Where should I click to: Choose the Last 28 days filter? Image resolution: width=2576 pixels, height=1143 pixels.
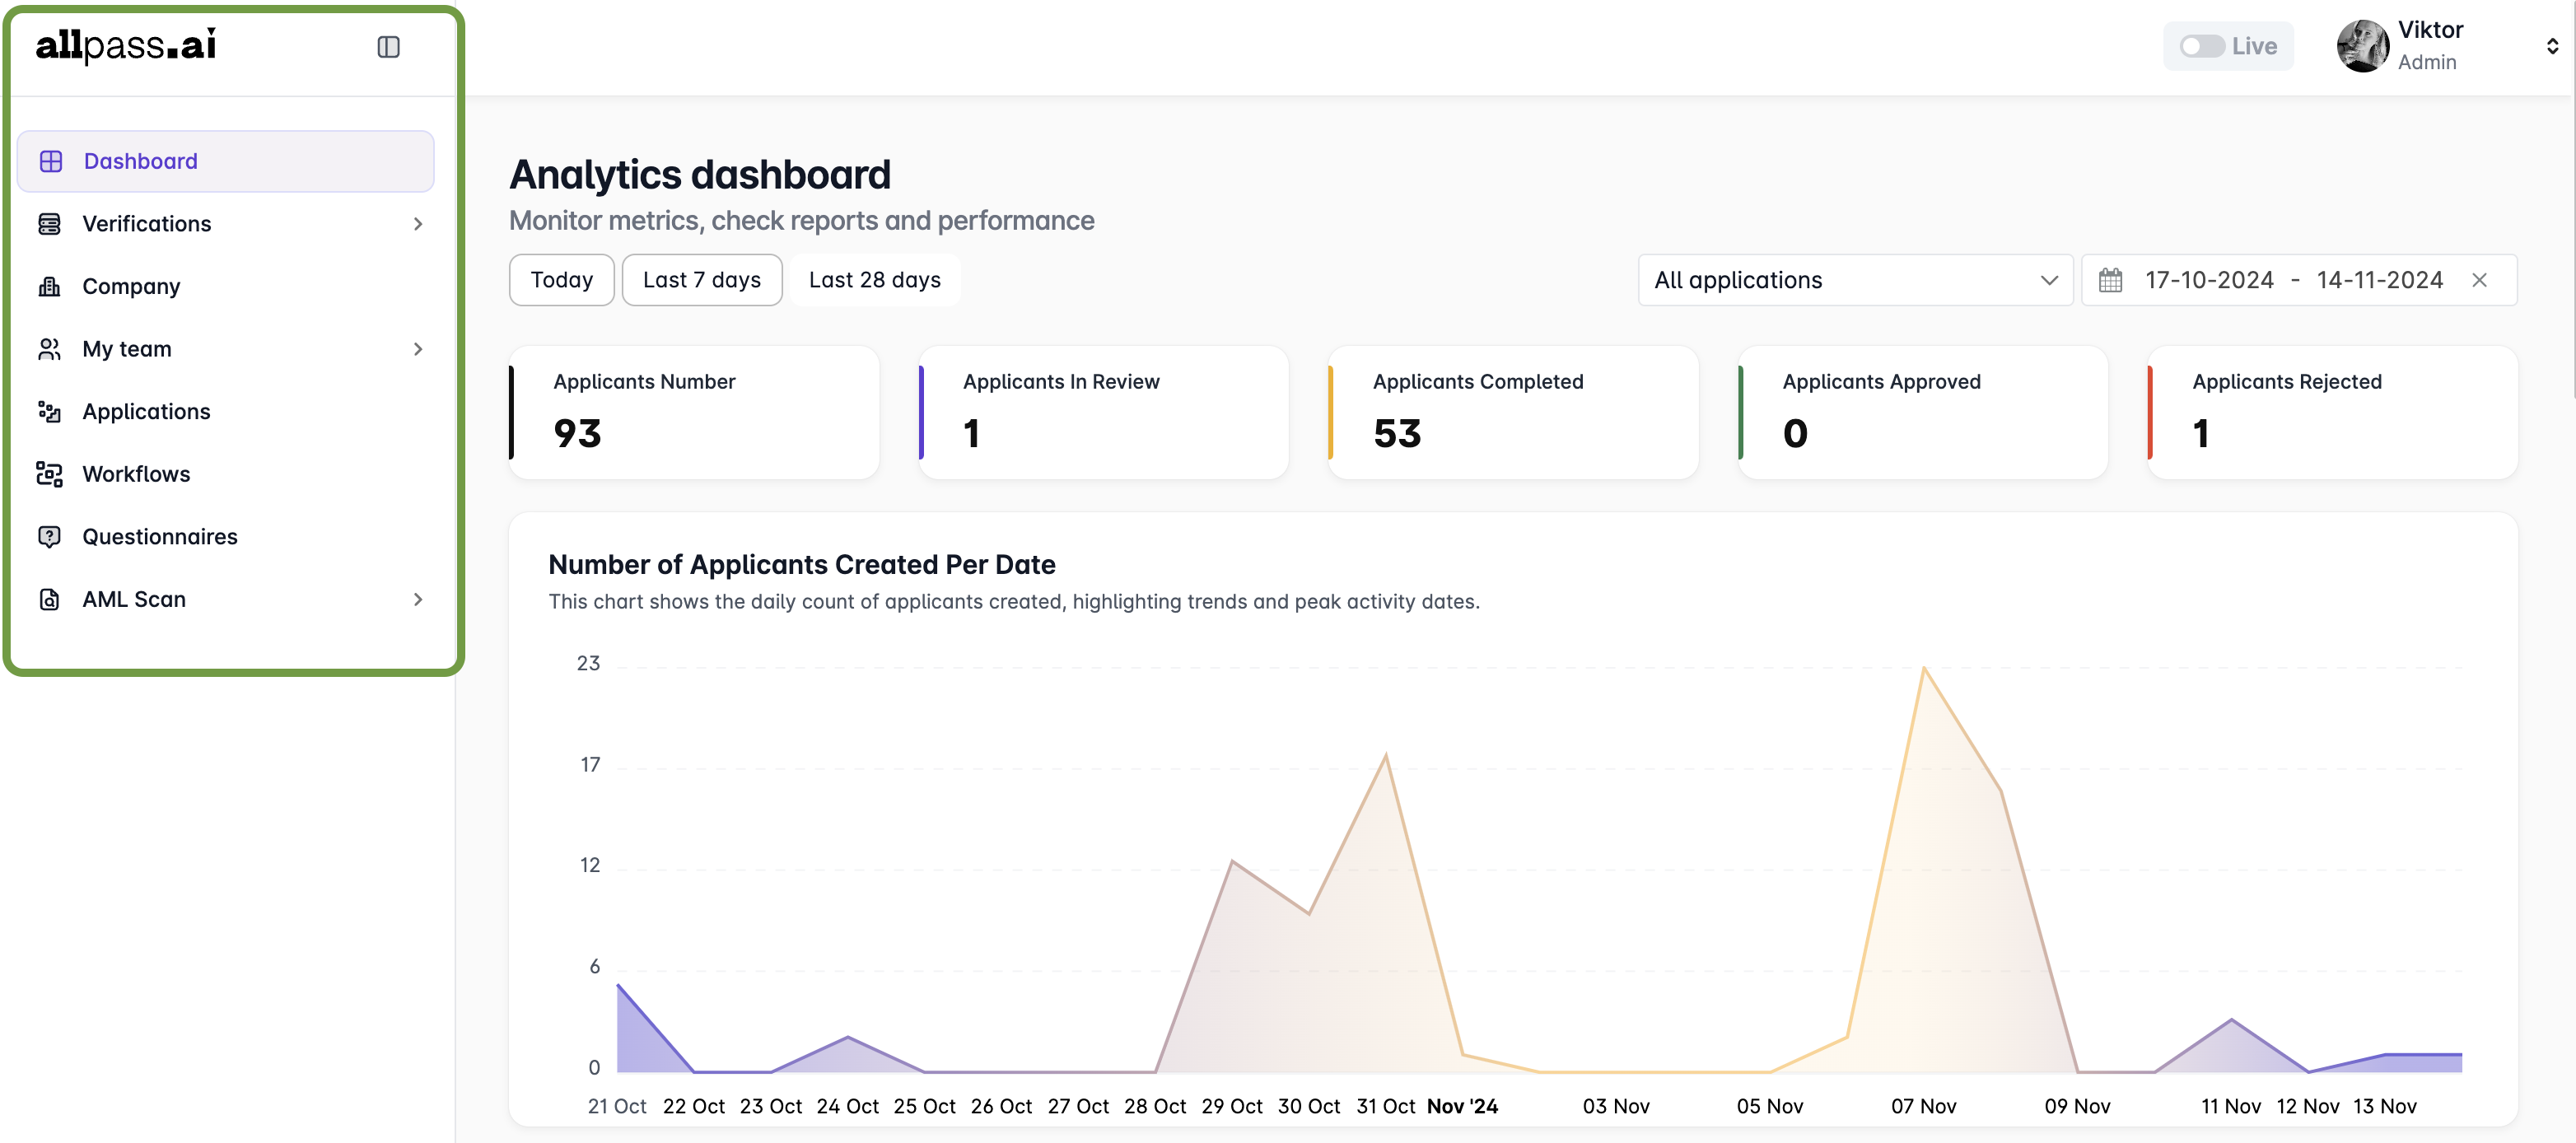coord(874,280)
